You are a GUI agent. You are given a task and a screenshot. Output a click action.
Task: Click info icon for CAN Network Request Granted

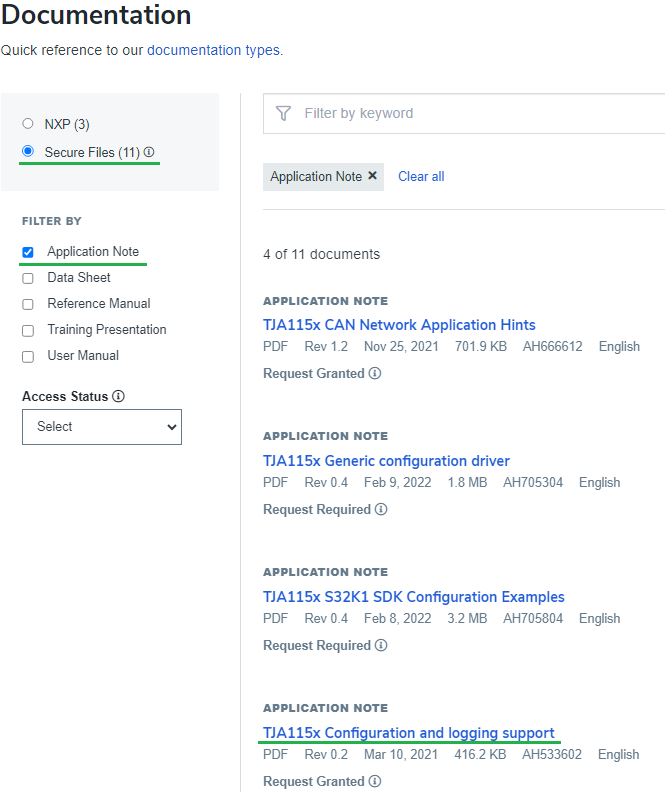pos(375,373)
